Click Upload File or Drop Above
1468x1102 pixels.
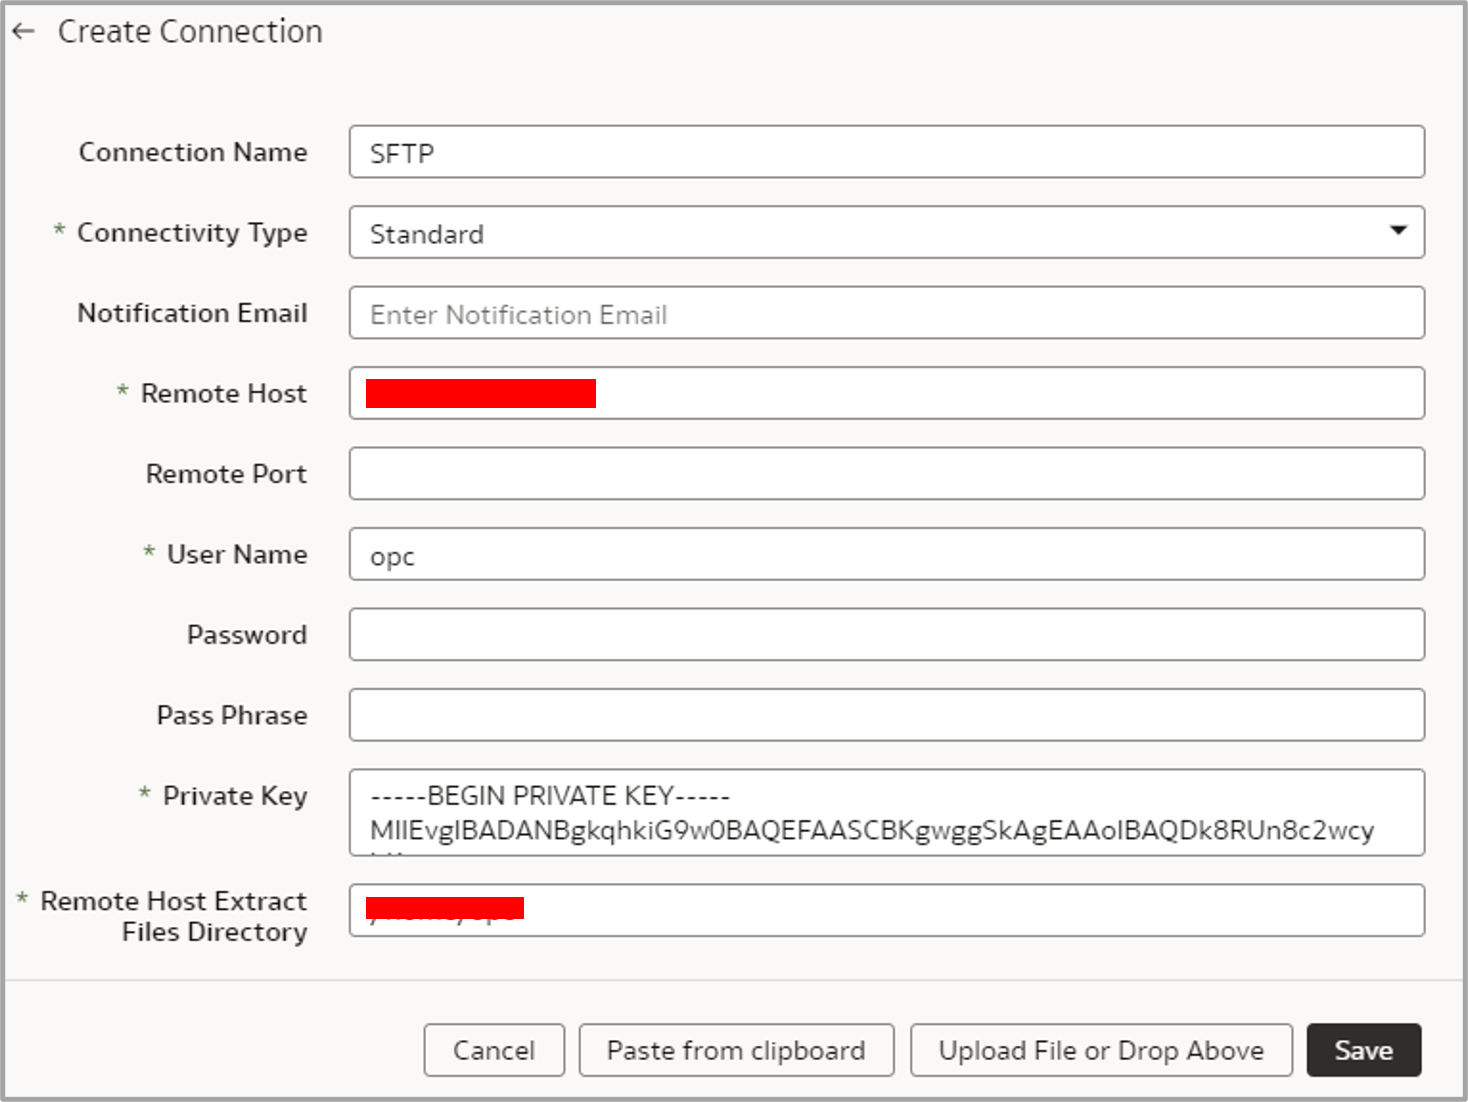click(x=1100, y=1050)
